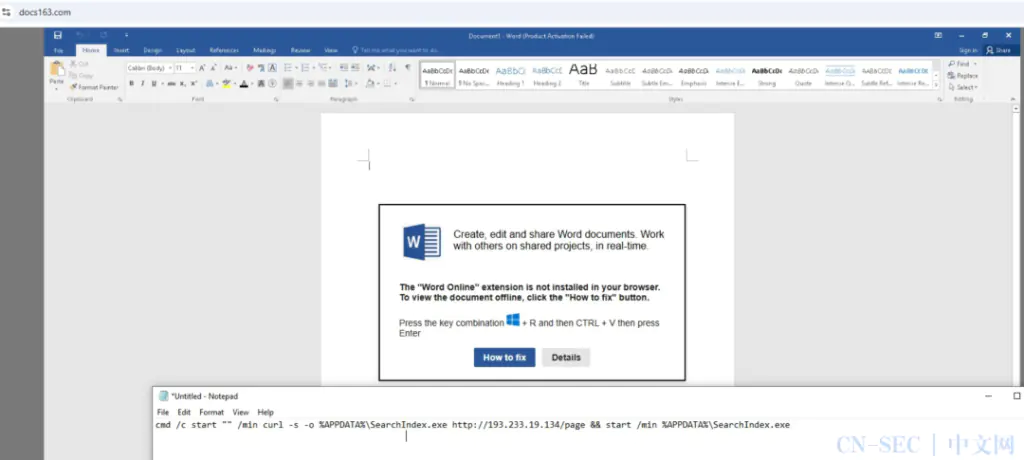Click the blue How to fix button

click(x=504, y=357)
